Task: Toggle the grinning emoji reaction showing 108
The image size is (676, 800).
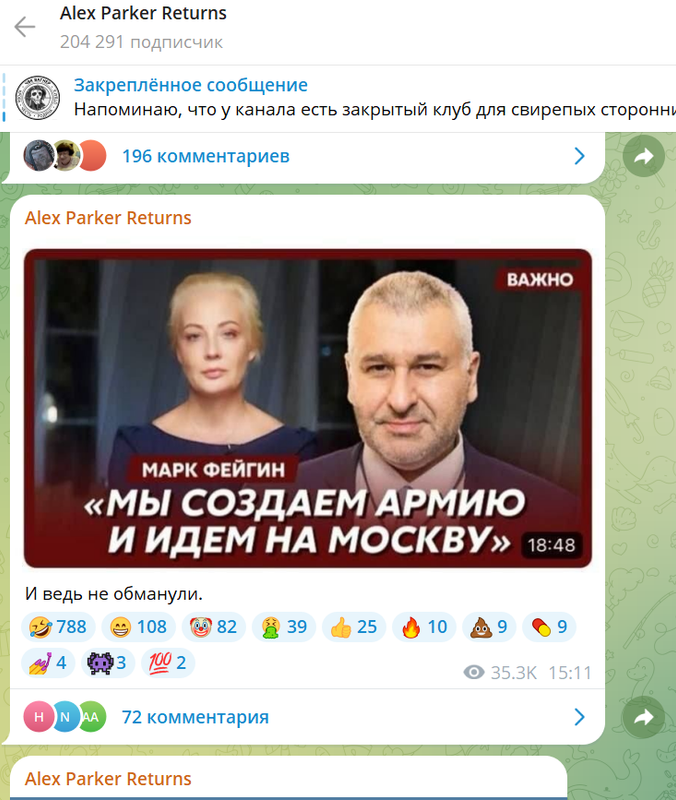Action: pyautogui.click(x=138, y=627)
